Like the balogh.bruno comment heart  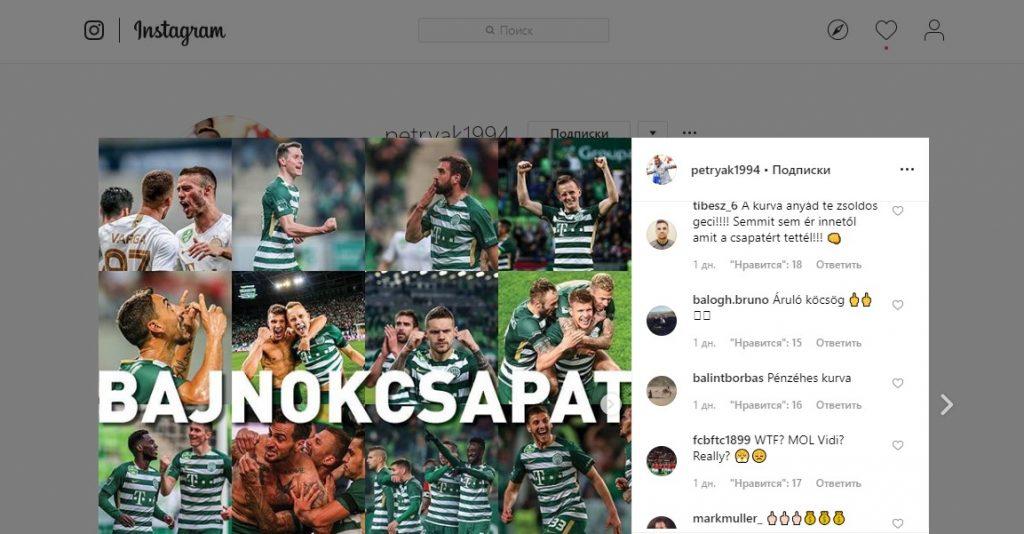click(x=898, y=305)
